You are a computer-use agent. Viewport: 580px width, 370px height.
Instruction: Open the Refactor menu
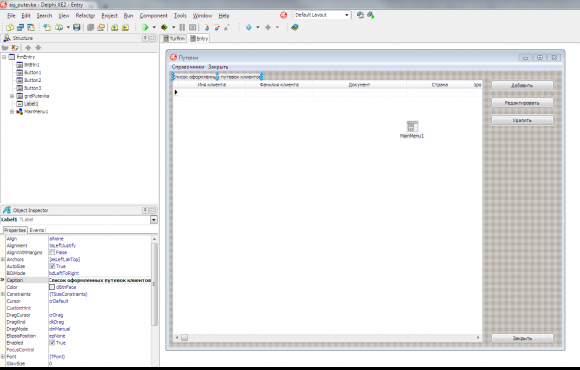coord(85,16)
